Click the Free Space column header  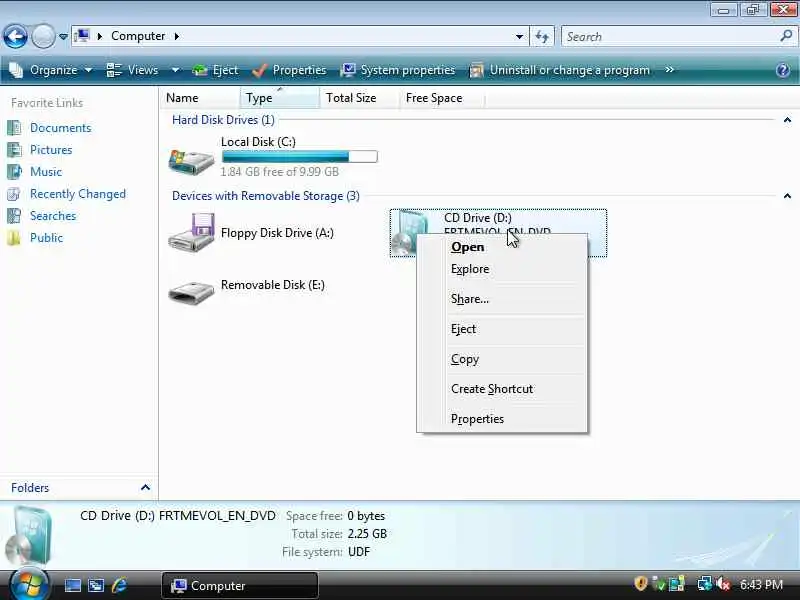442,97
